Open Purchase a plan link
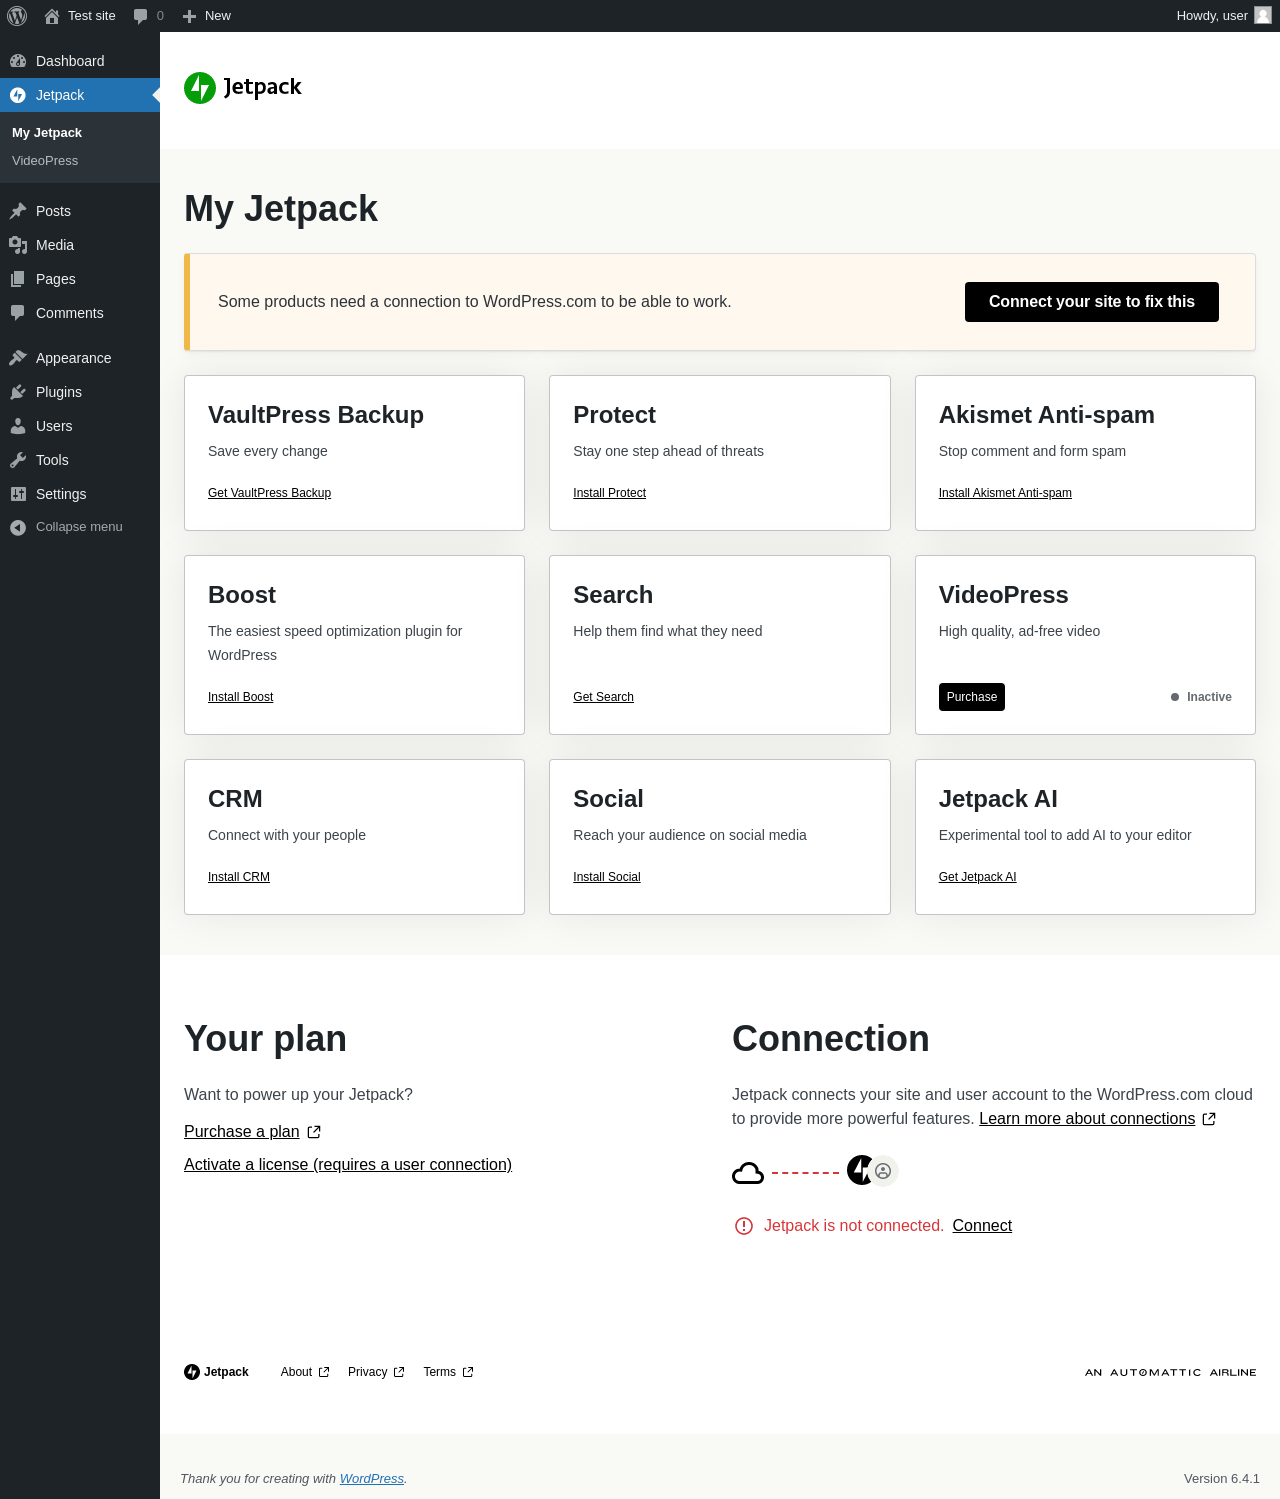 pyautogui.click(x=242, y=1132)
